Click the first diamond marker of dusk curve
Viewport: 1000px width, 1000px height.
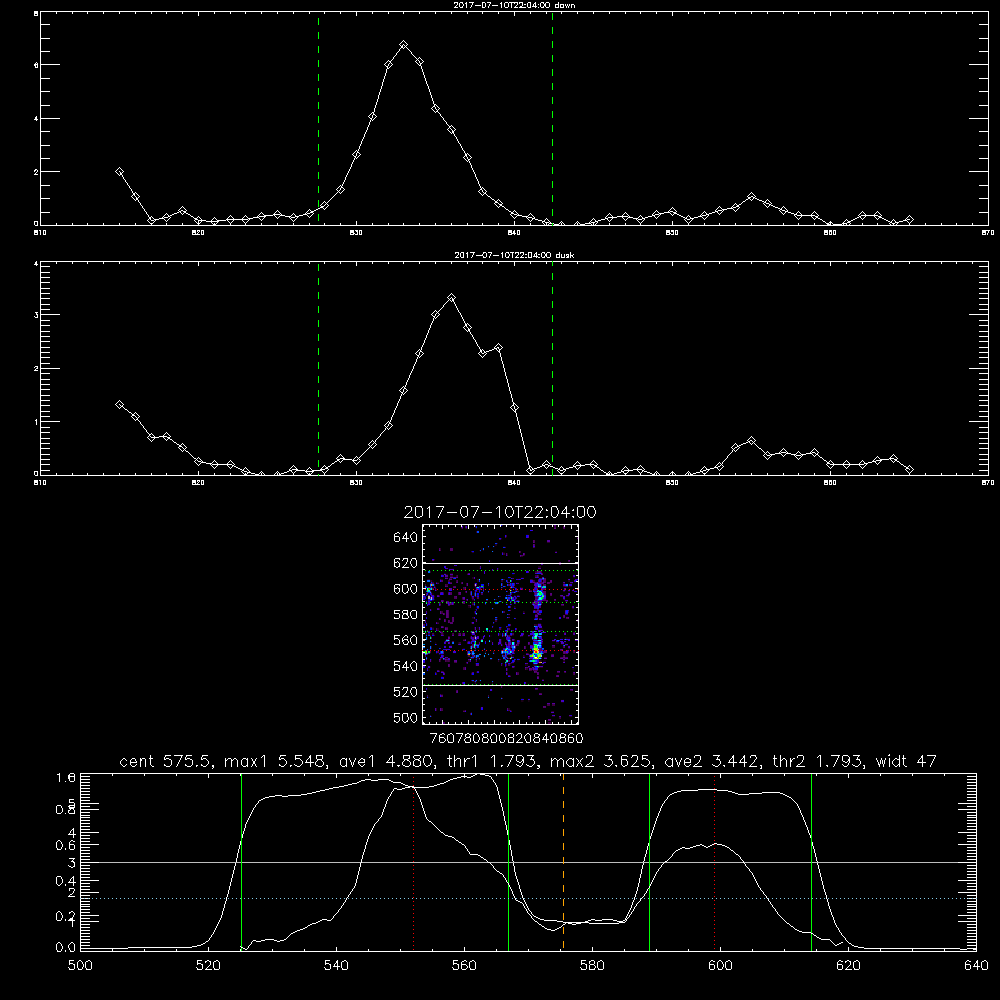[x=119, y=404]
